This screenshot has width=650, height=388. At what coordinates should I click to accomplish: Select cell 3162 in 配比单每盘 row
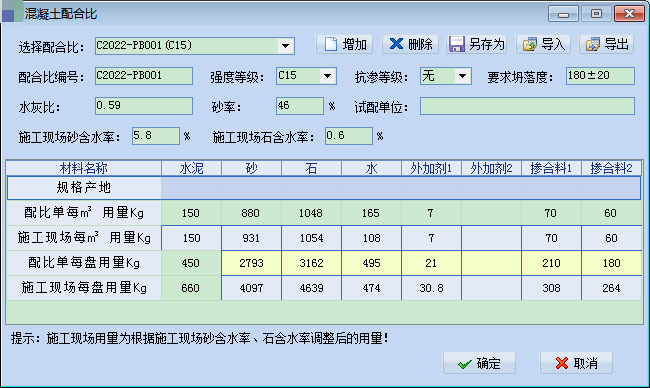tap(311, 263)
